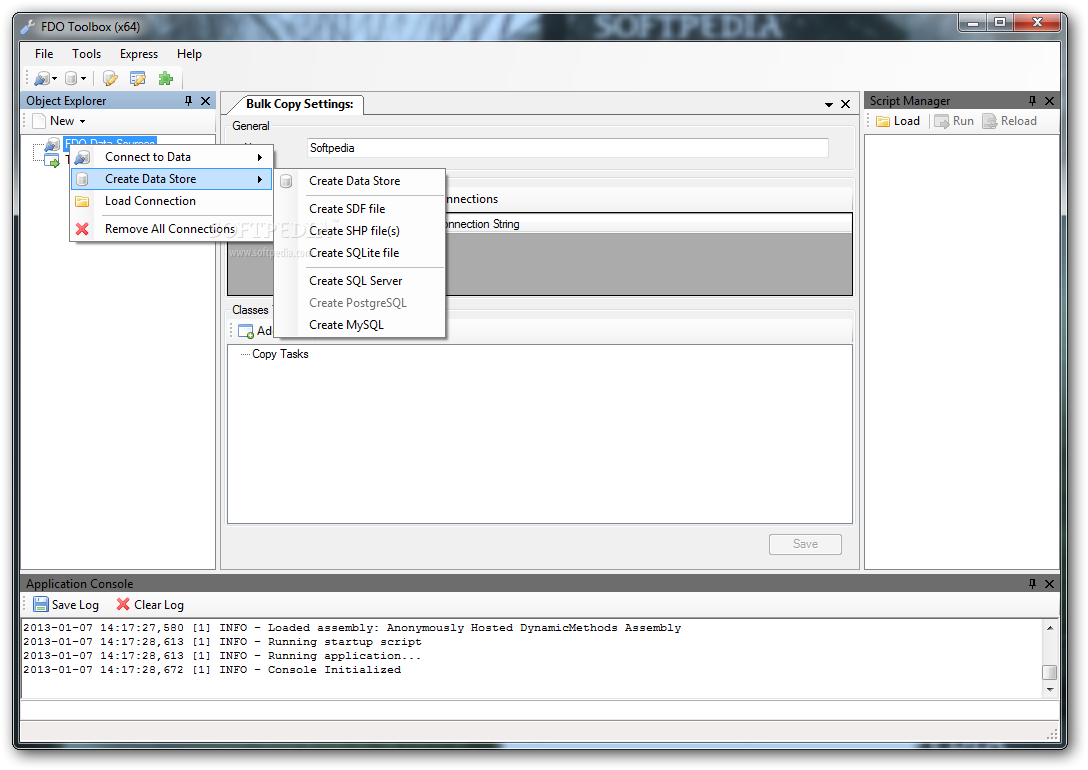1088x770 pixels.
Task: Click the red X Remove All Connections icon
Action: point(82,229)
